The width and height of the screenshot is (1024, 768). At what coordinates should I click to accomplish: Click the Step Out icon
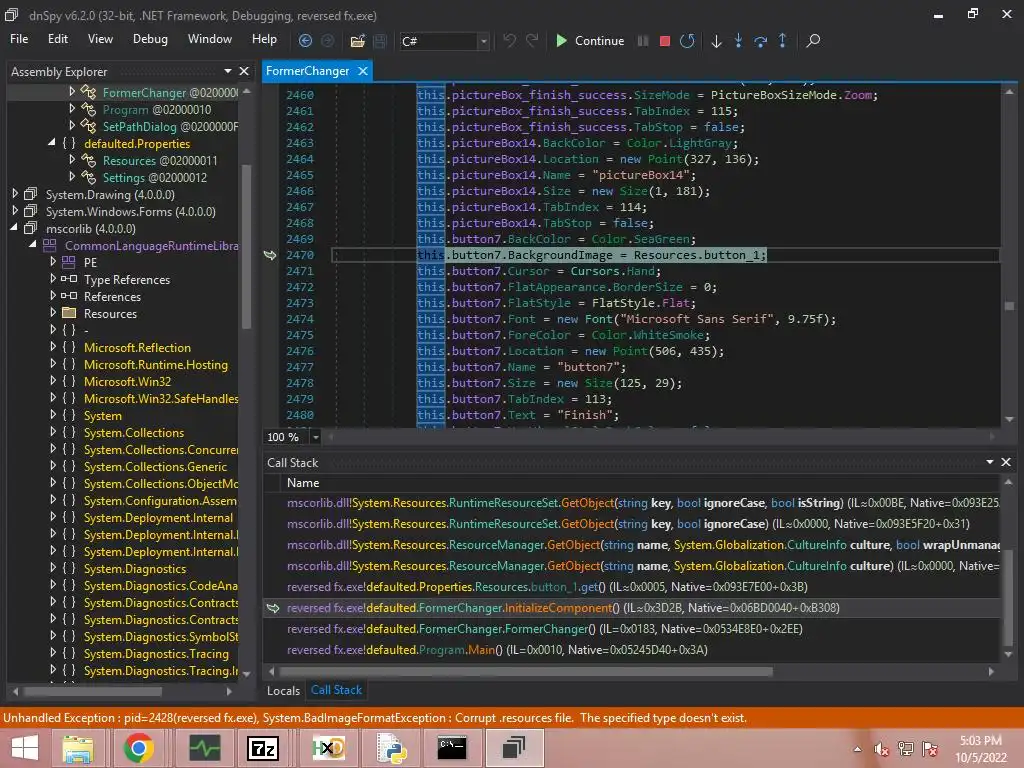(782, 41)
